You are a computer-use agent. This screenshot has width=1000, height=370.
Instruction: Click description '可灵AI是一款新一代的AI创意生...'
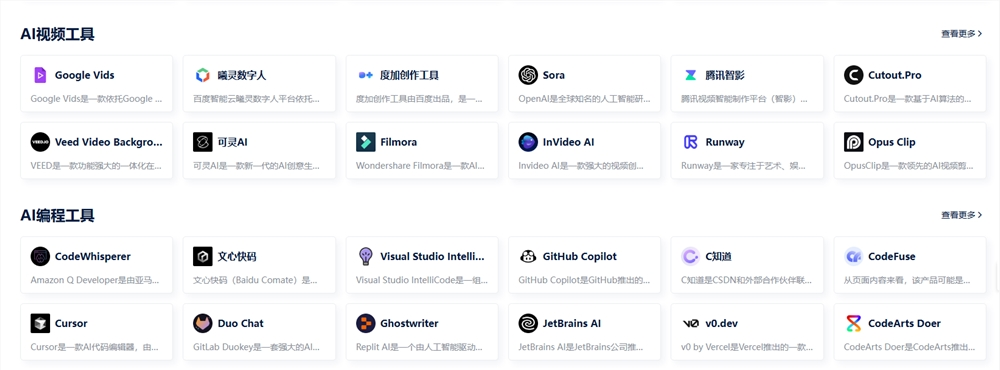[257, 166]
